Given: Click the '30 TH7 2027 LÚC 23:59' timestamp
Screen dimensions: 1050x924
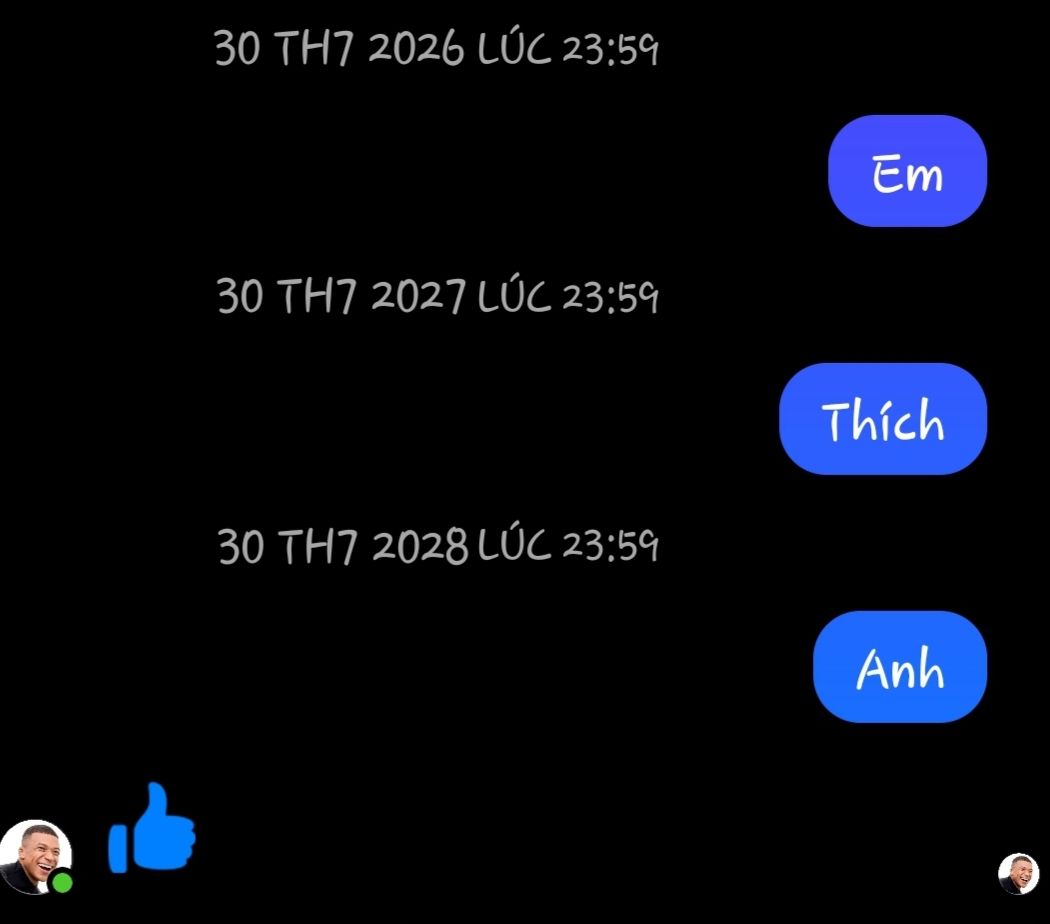Looking at the screenshot, I should tap(438, 296).
